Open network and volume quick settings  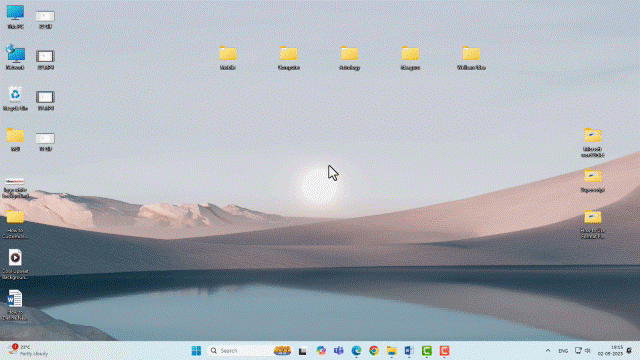[583, 351]
